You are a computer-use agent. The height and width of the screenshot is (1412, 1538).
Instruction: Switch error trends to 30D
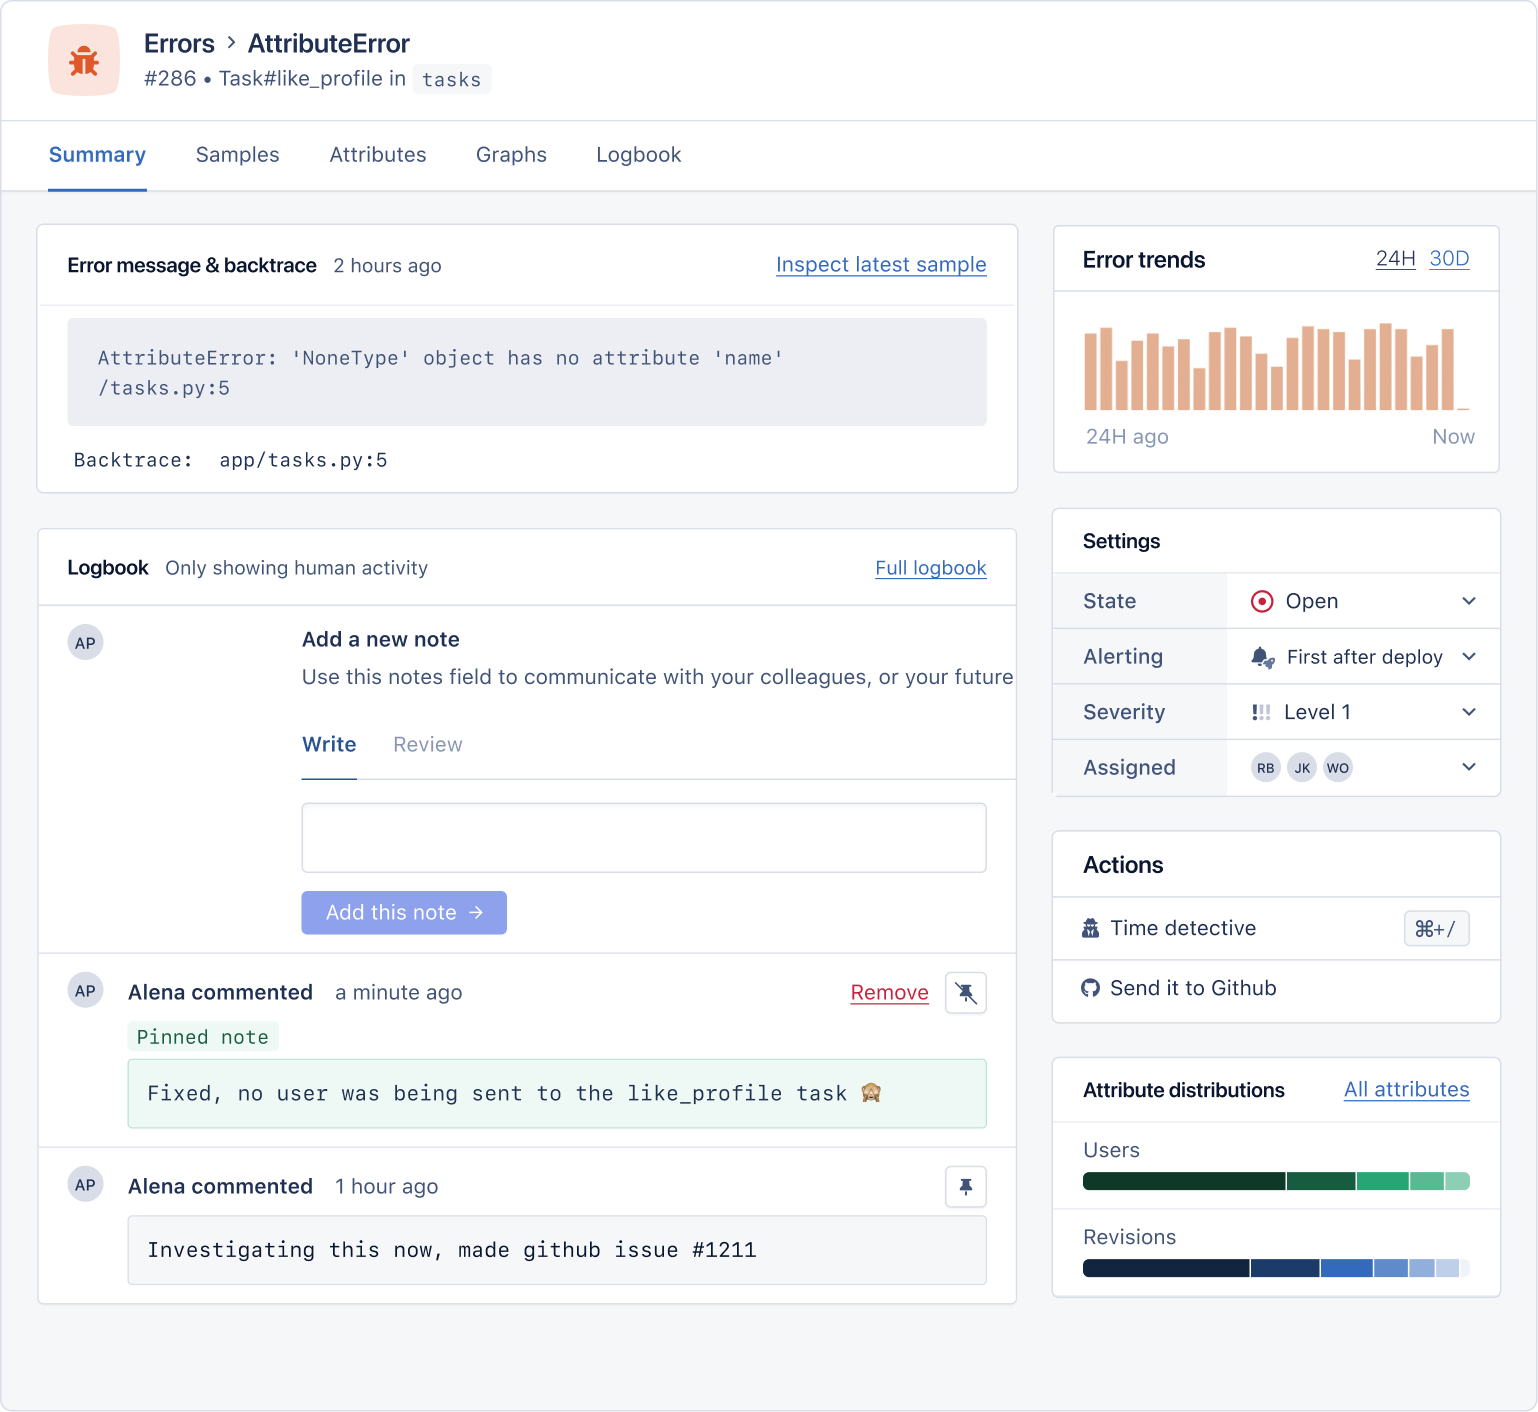tap(1449, 259)
